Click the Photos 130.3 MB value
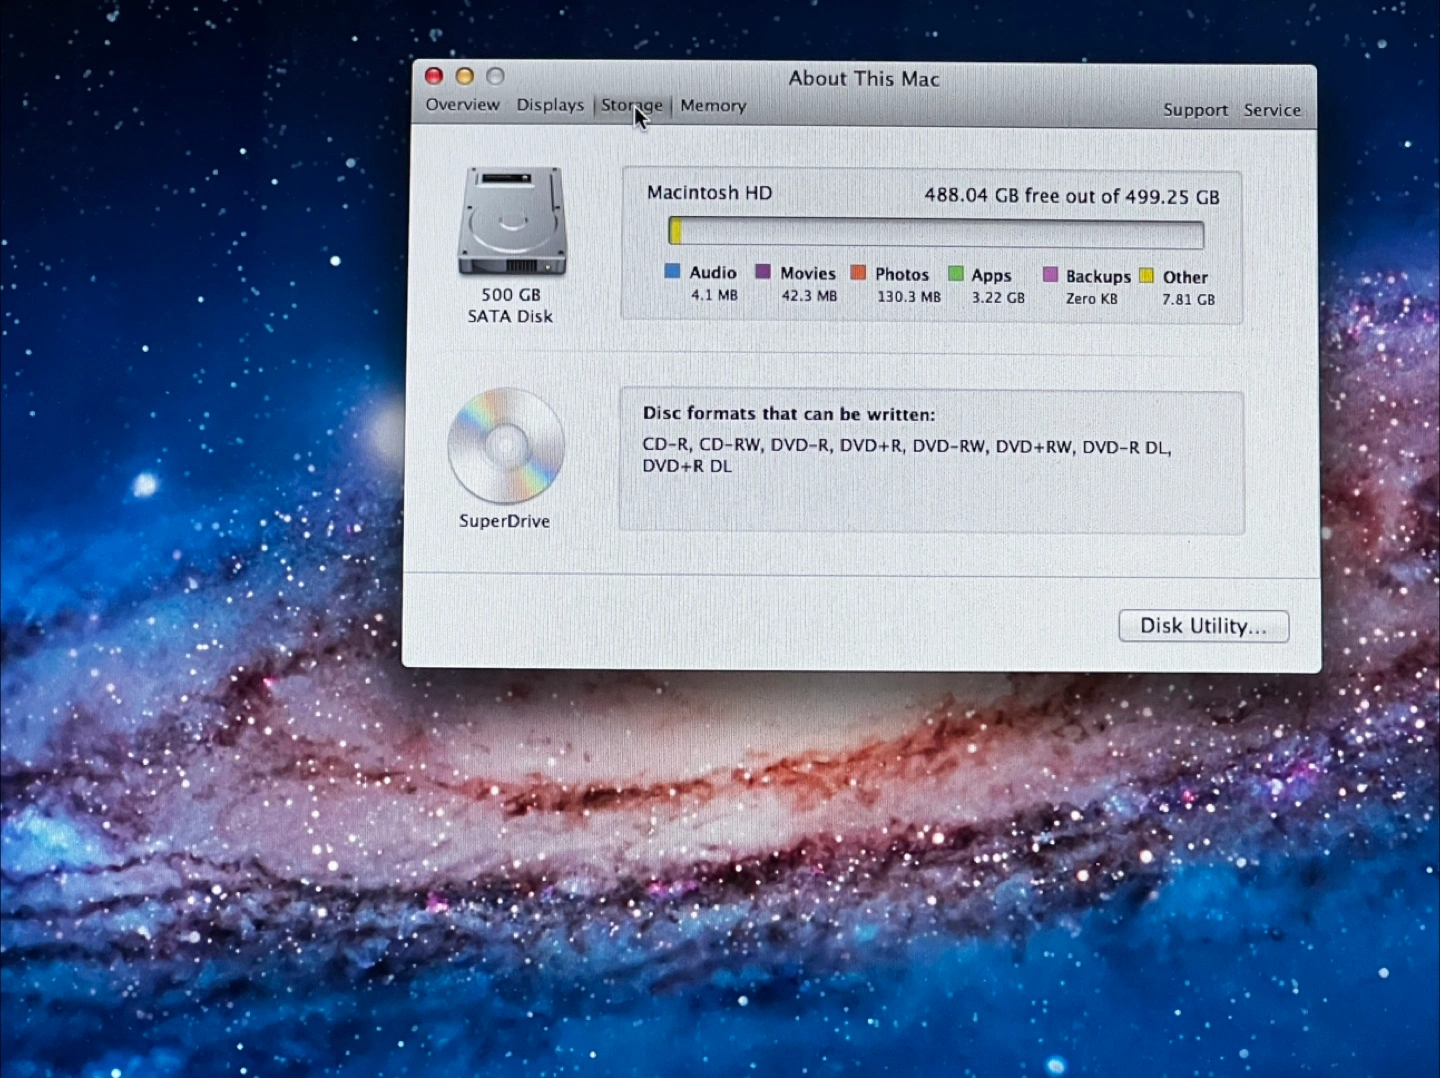 909,297
